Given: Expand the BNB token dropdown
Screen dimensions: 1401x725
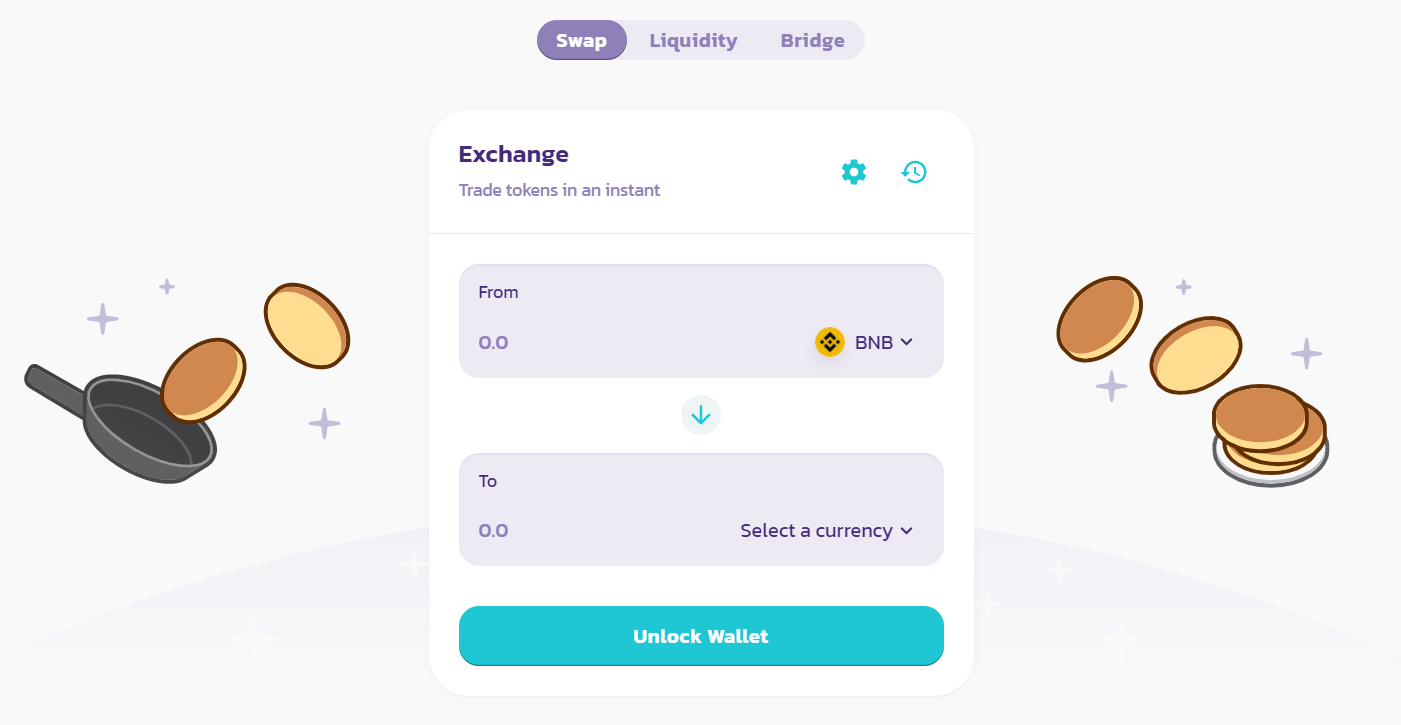Looking at the screenshot, I should click(x=865, y=342).
